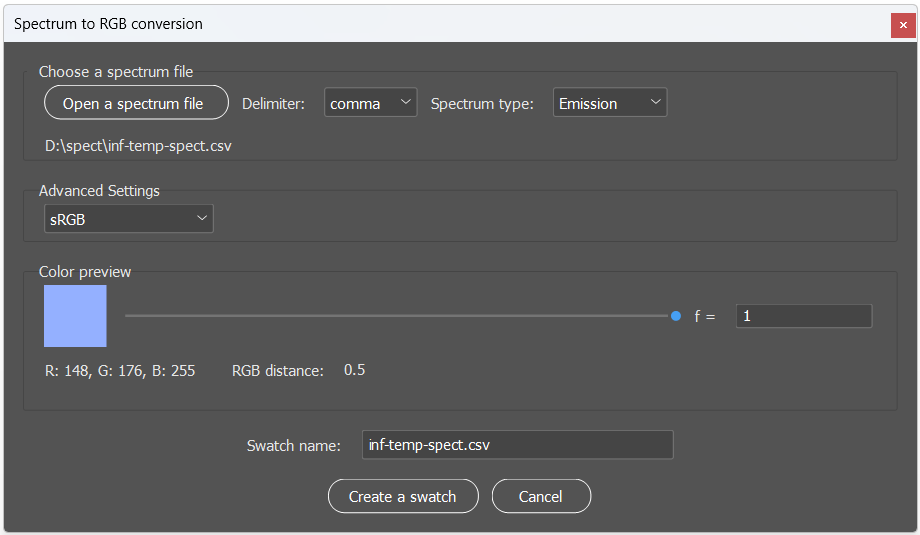The height and width of the screenshot is (535, 920).
Task: Expand the sRGB color space dropdown
Action: (x=128, y=219)
